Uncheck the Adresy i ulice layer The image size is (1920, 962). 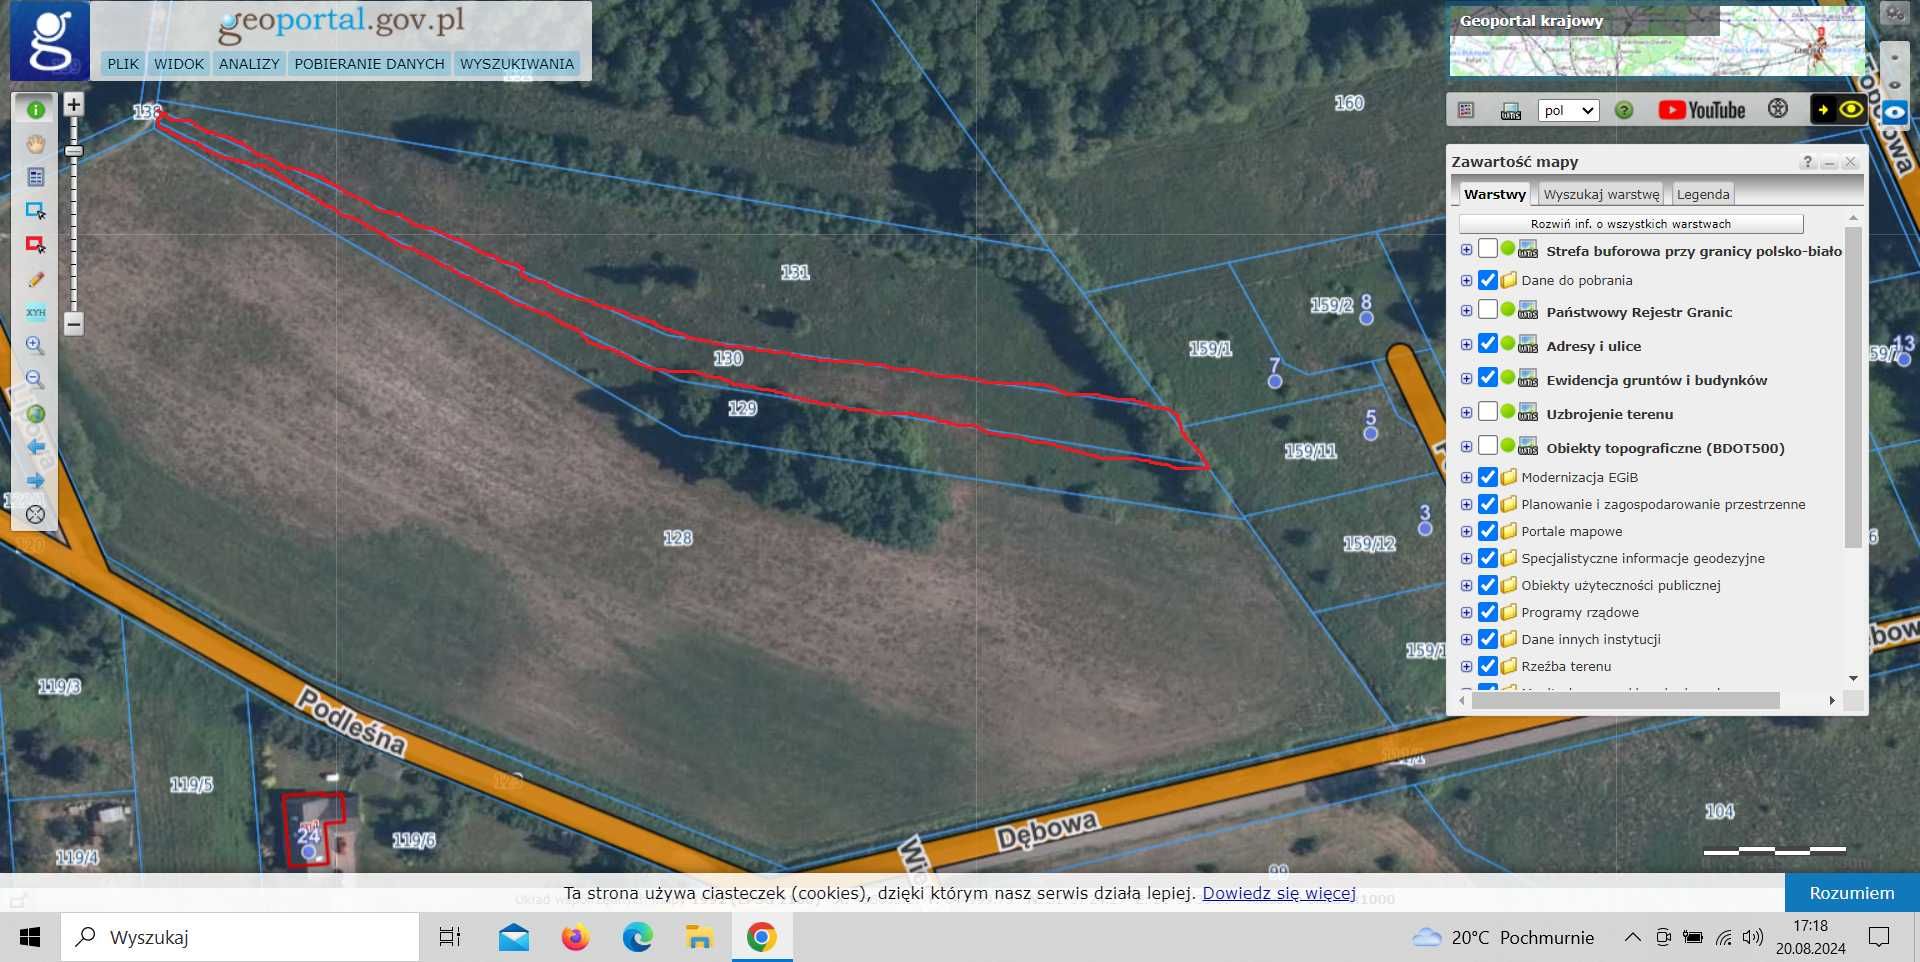point(1488,344)
